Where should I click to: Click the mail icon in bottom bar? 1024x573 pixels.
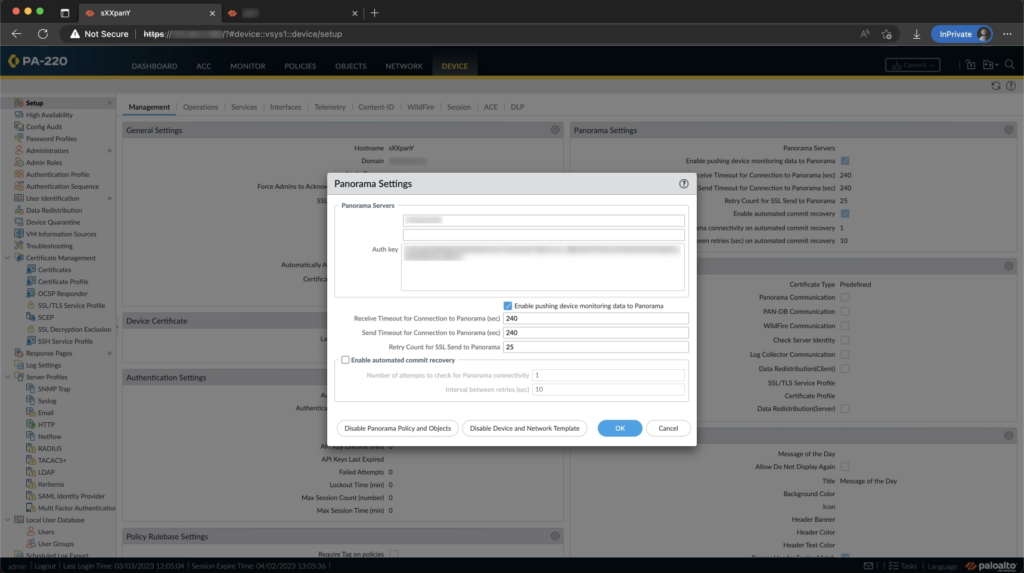868,566
